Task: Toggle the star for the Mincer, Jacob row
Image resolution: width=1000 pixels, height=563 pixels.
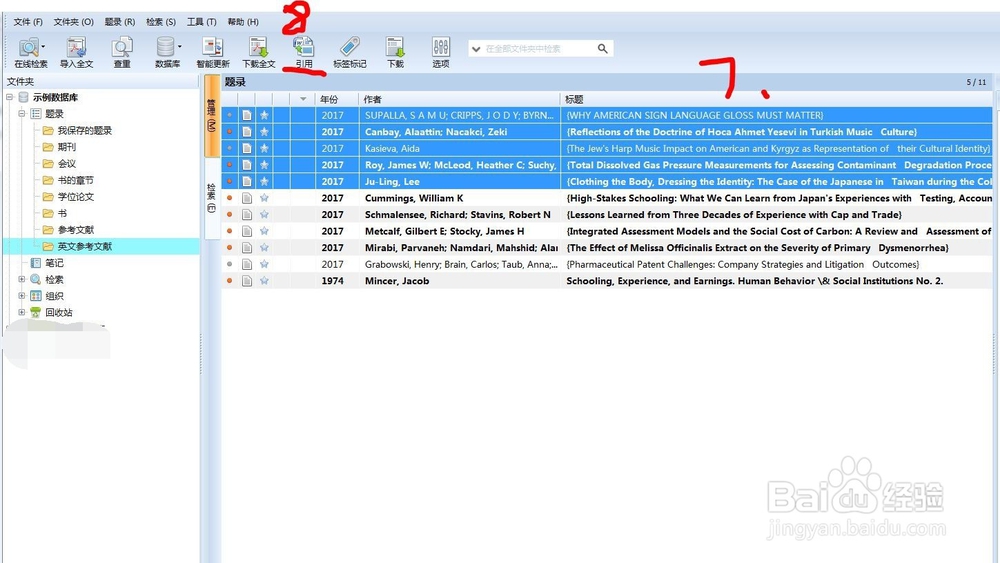Action: 264,281
